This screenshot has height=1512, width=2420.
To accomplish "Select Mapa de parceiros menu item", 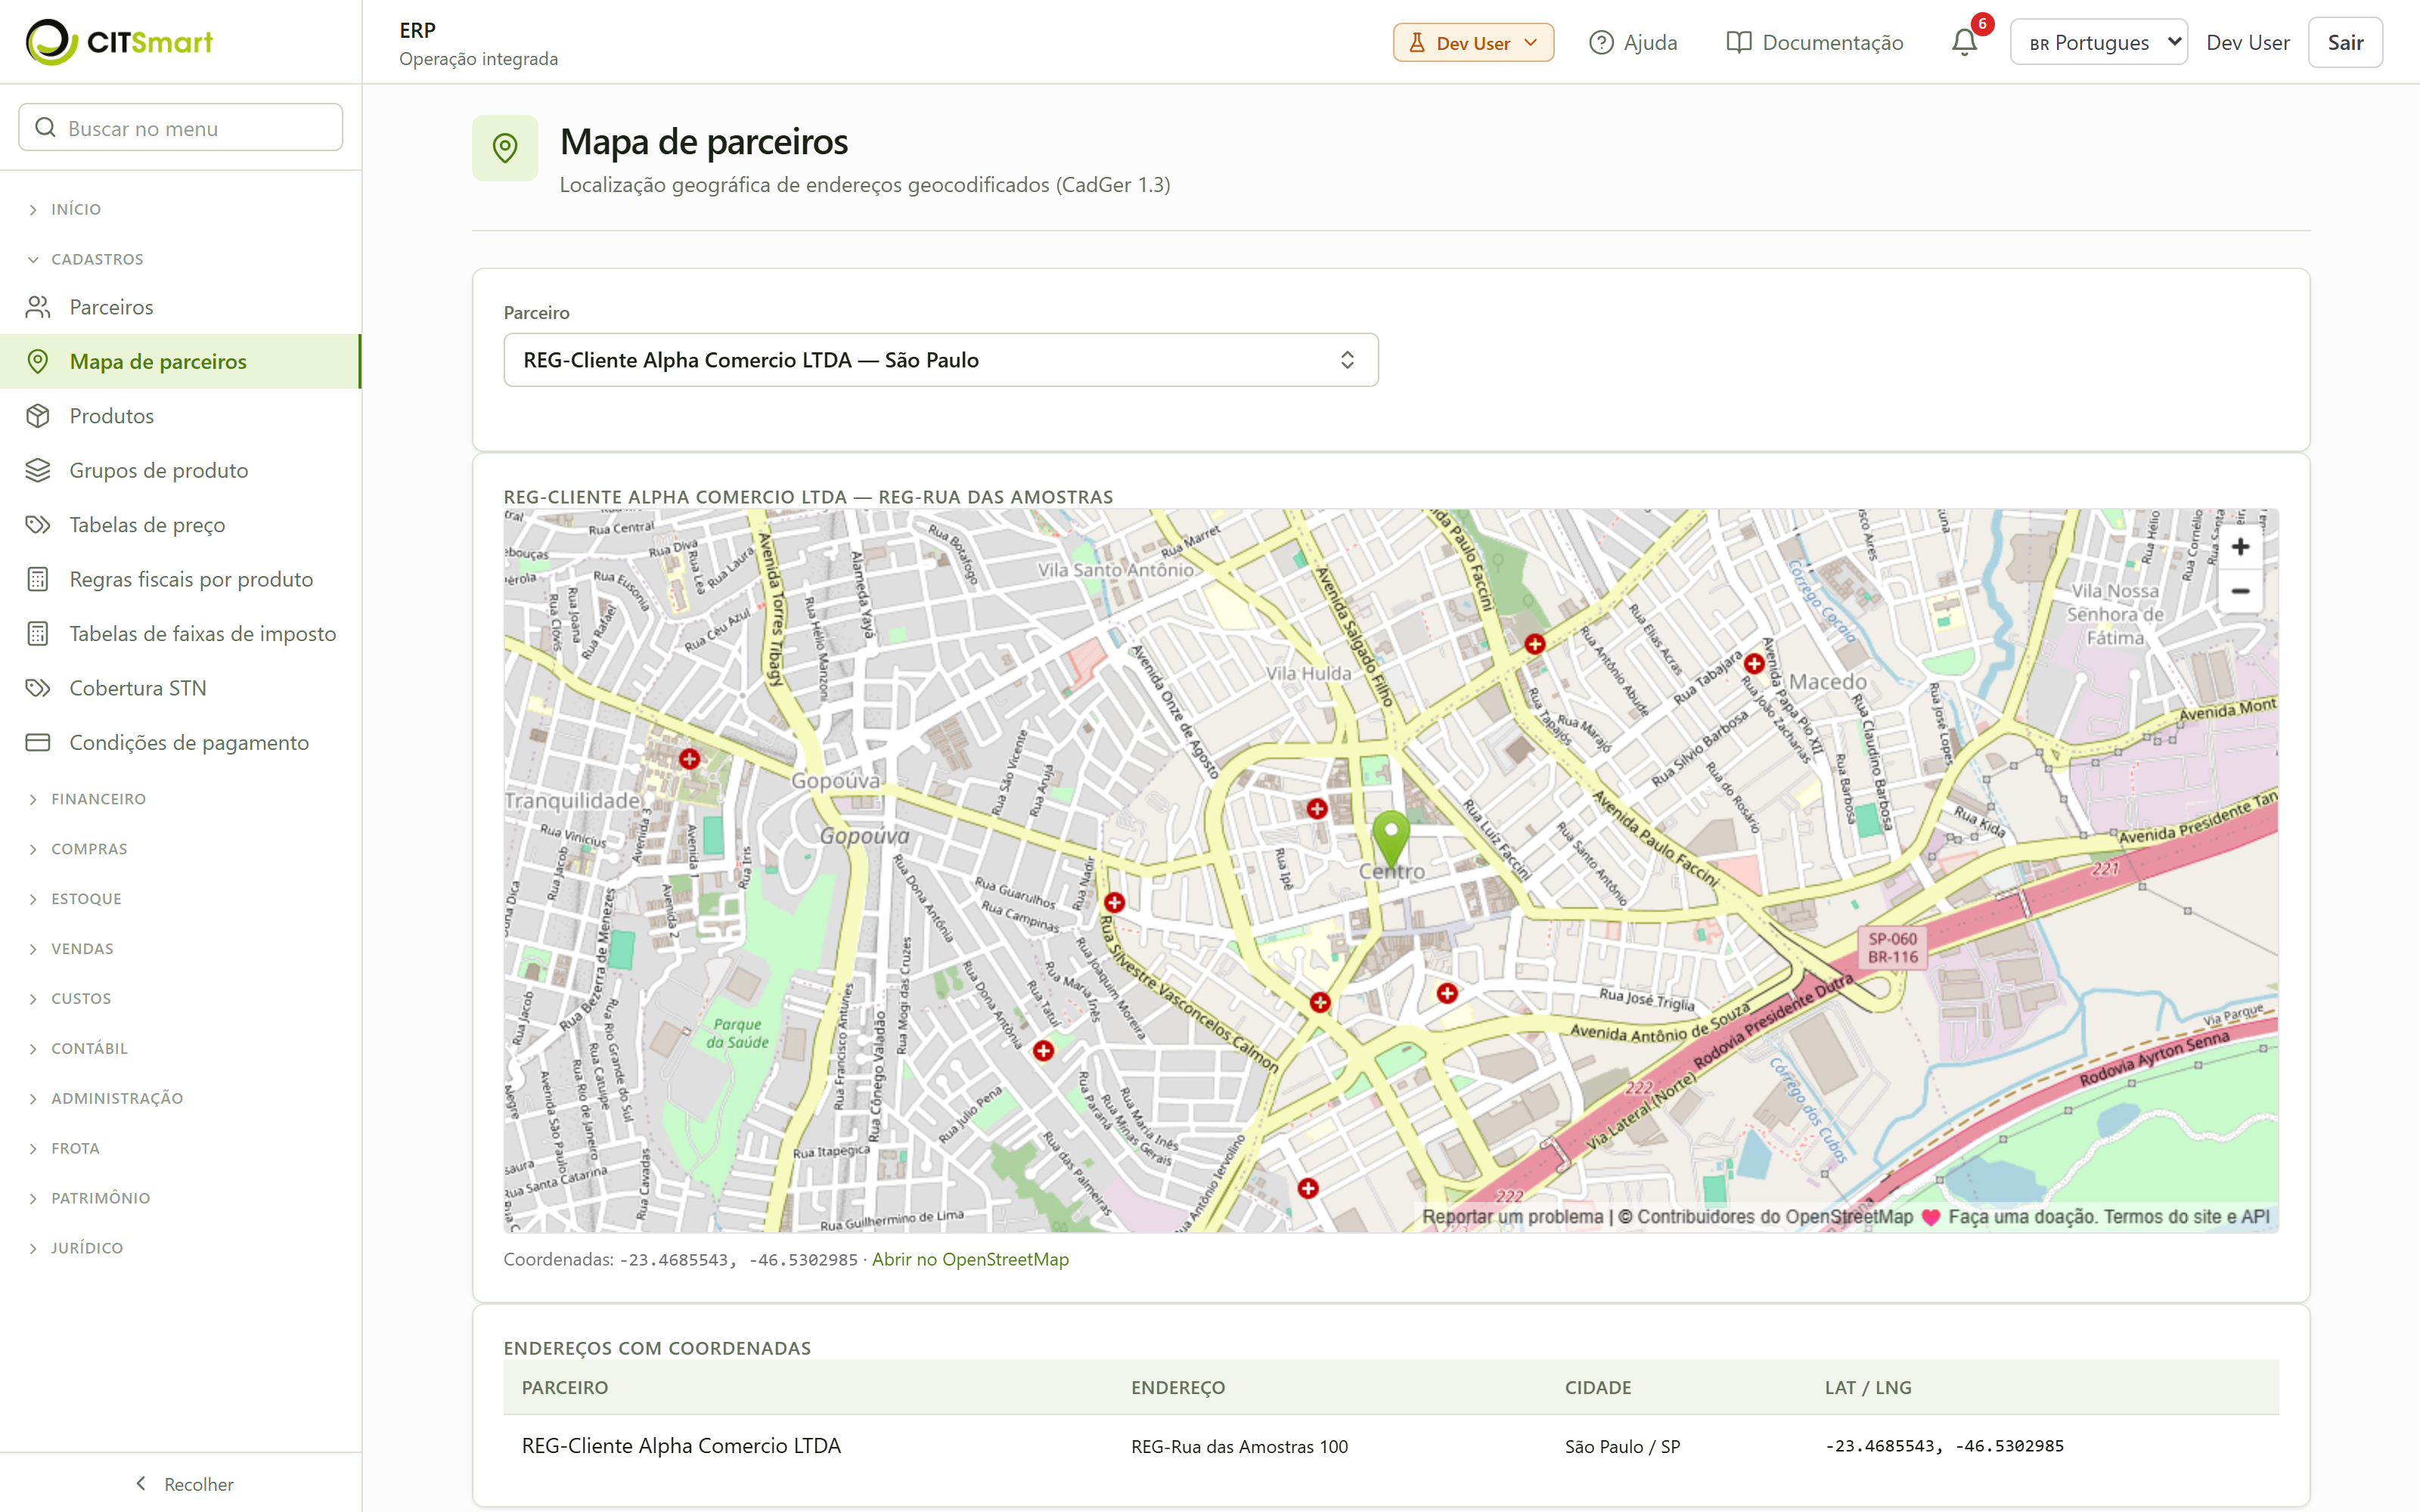I will [180, 361].
